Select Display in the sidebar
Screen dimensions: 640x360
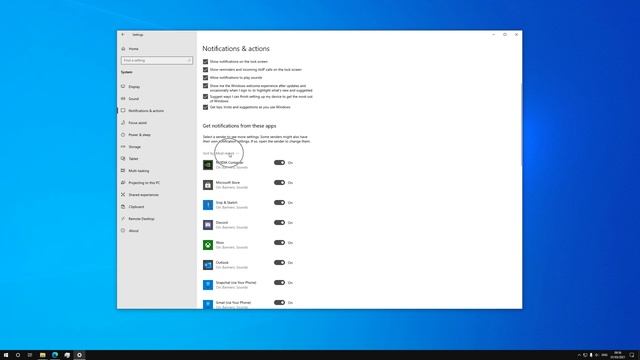(134, 87)
